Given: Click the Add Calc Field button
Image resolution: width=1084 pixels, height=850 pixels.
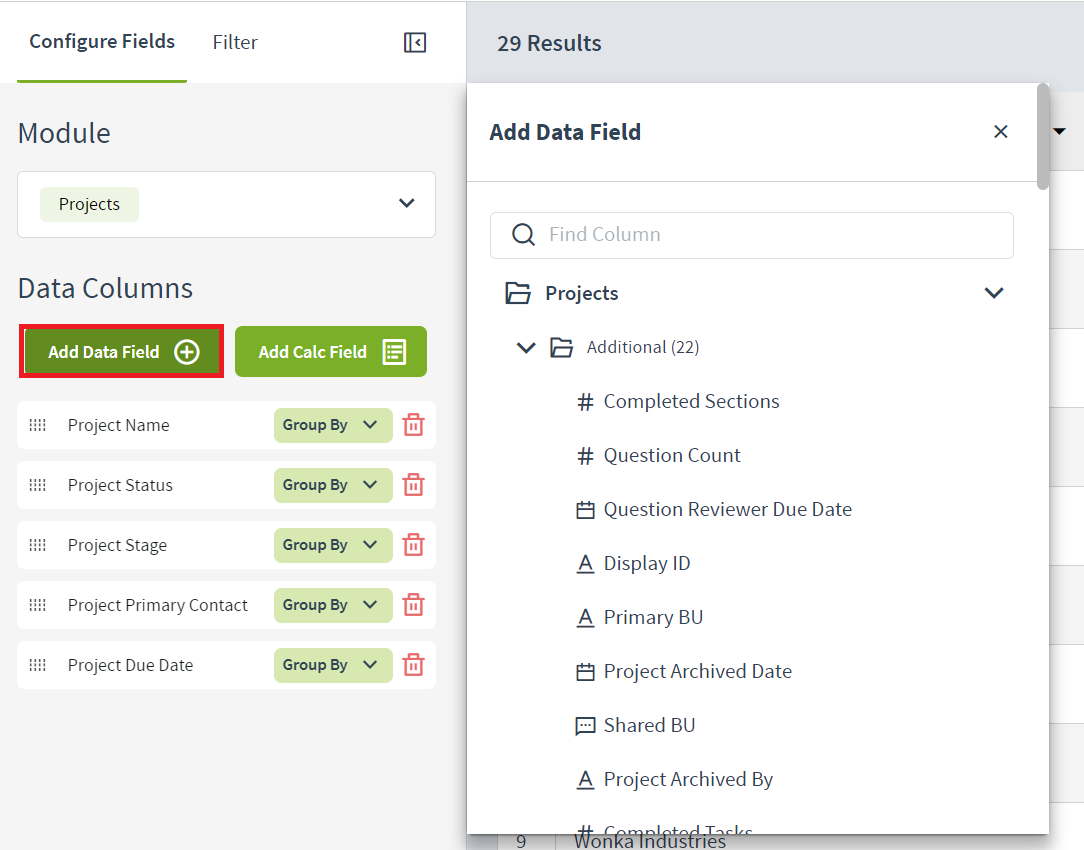Looking at the screenshot, I should [x=331, y=352].
